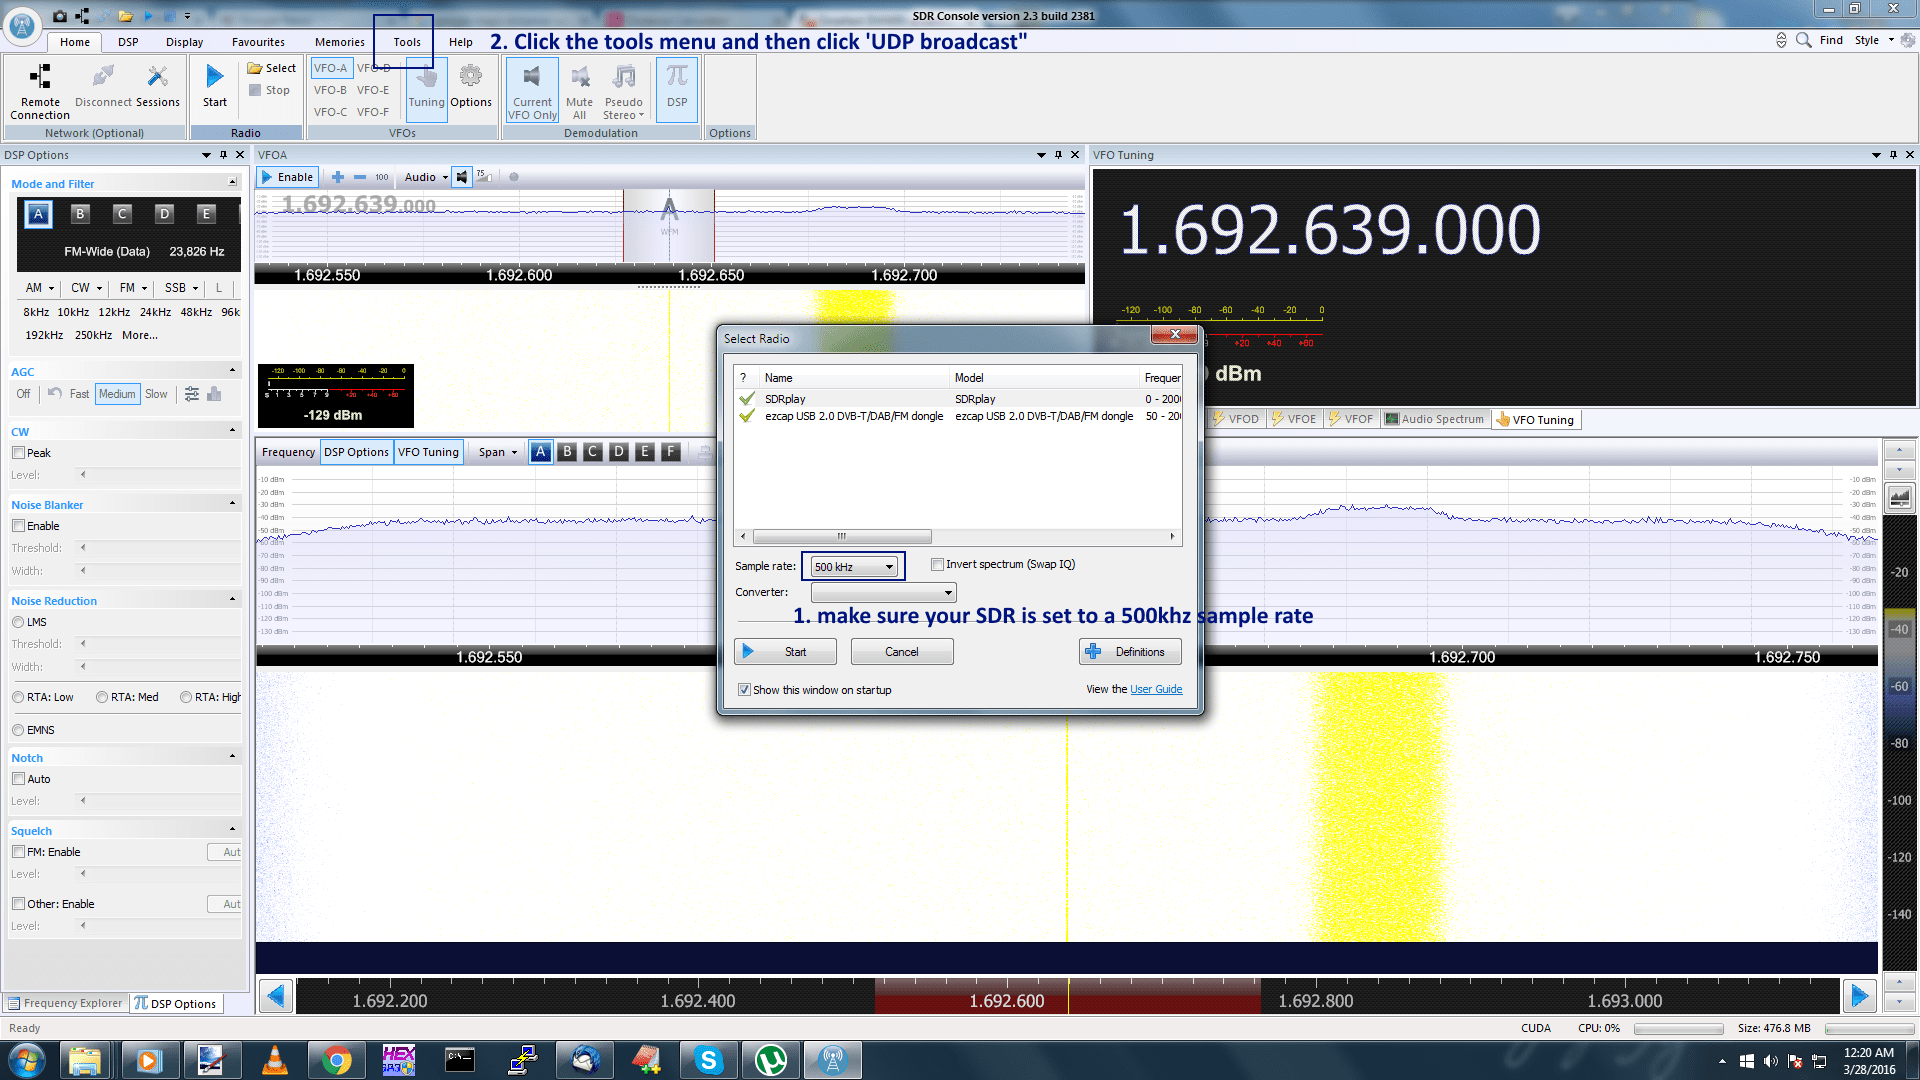Screen dimensions: 1920x1080
Task: Open the Favourites ribbon tab
Action: point(258,42)
